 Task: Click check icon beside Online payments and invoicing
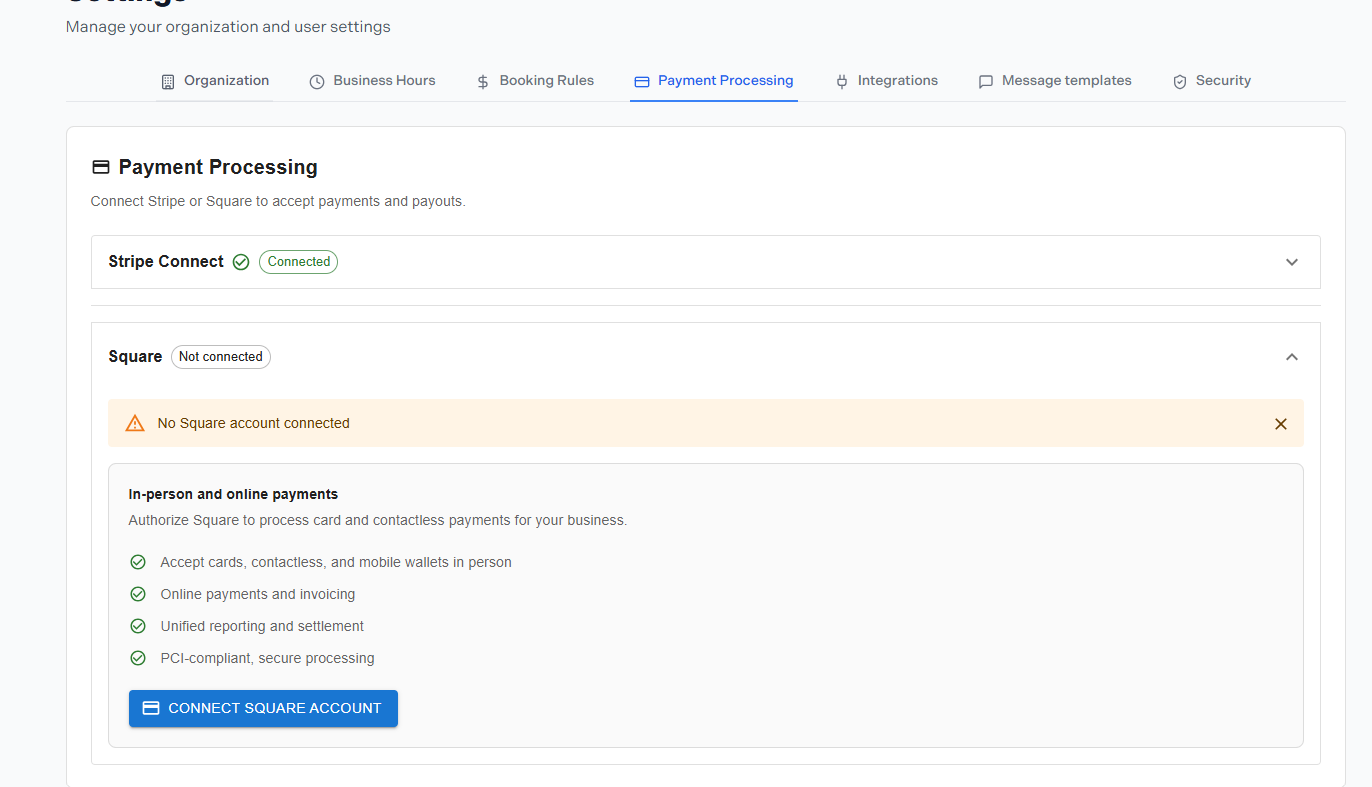138,594
